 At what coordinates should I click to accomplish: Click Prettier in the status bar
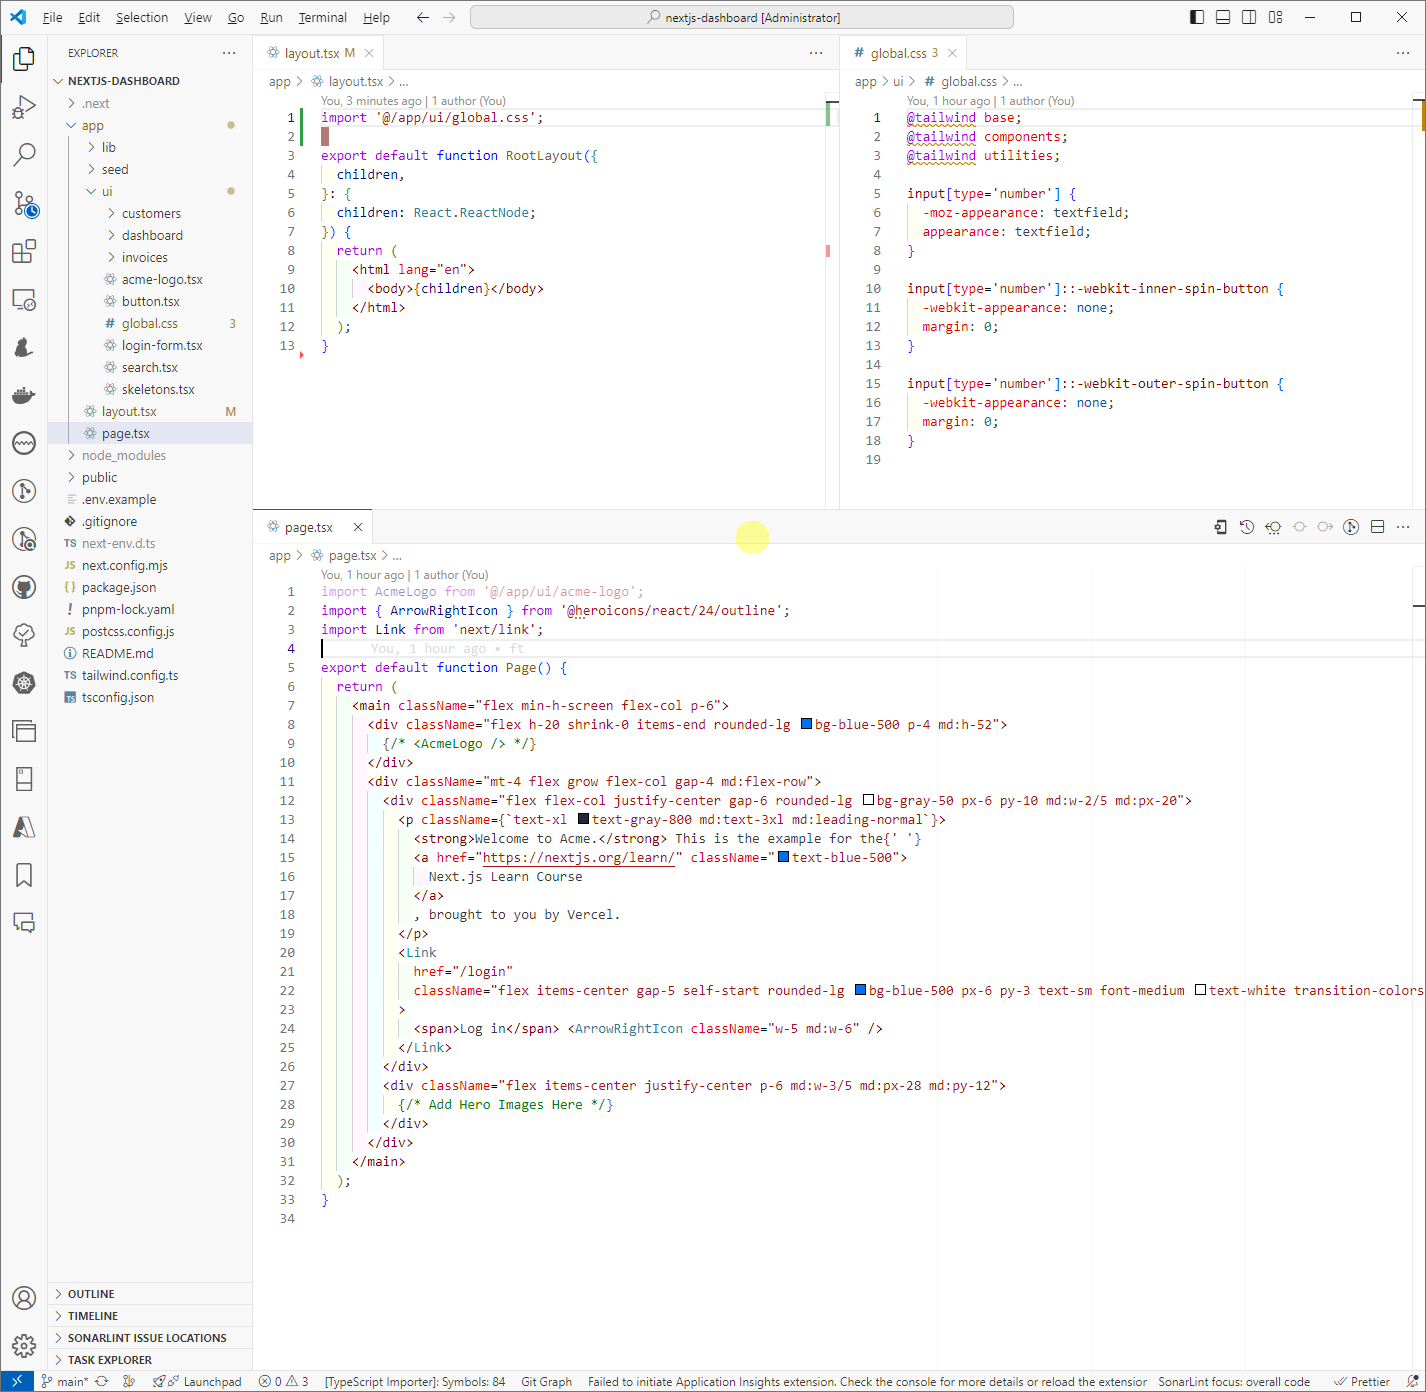[1362, 1381]
